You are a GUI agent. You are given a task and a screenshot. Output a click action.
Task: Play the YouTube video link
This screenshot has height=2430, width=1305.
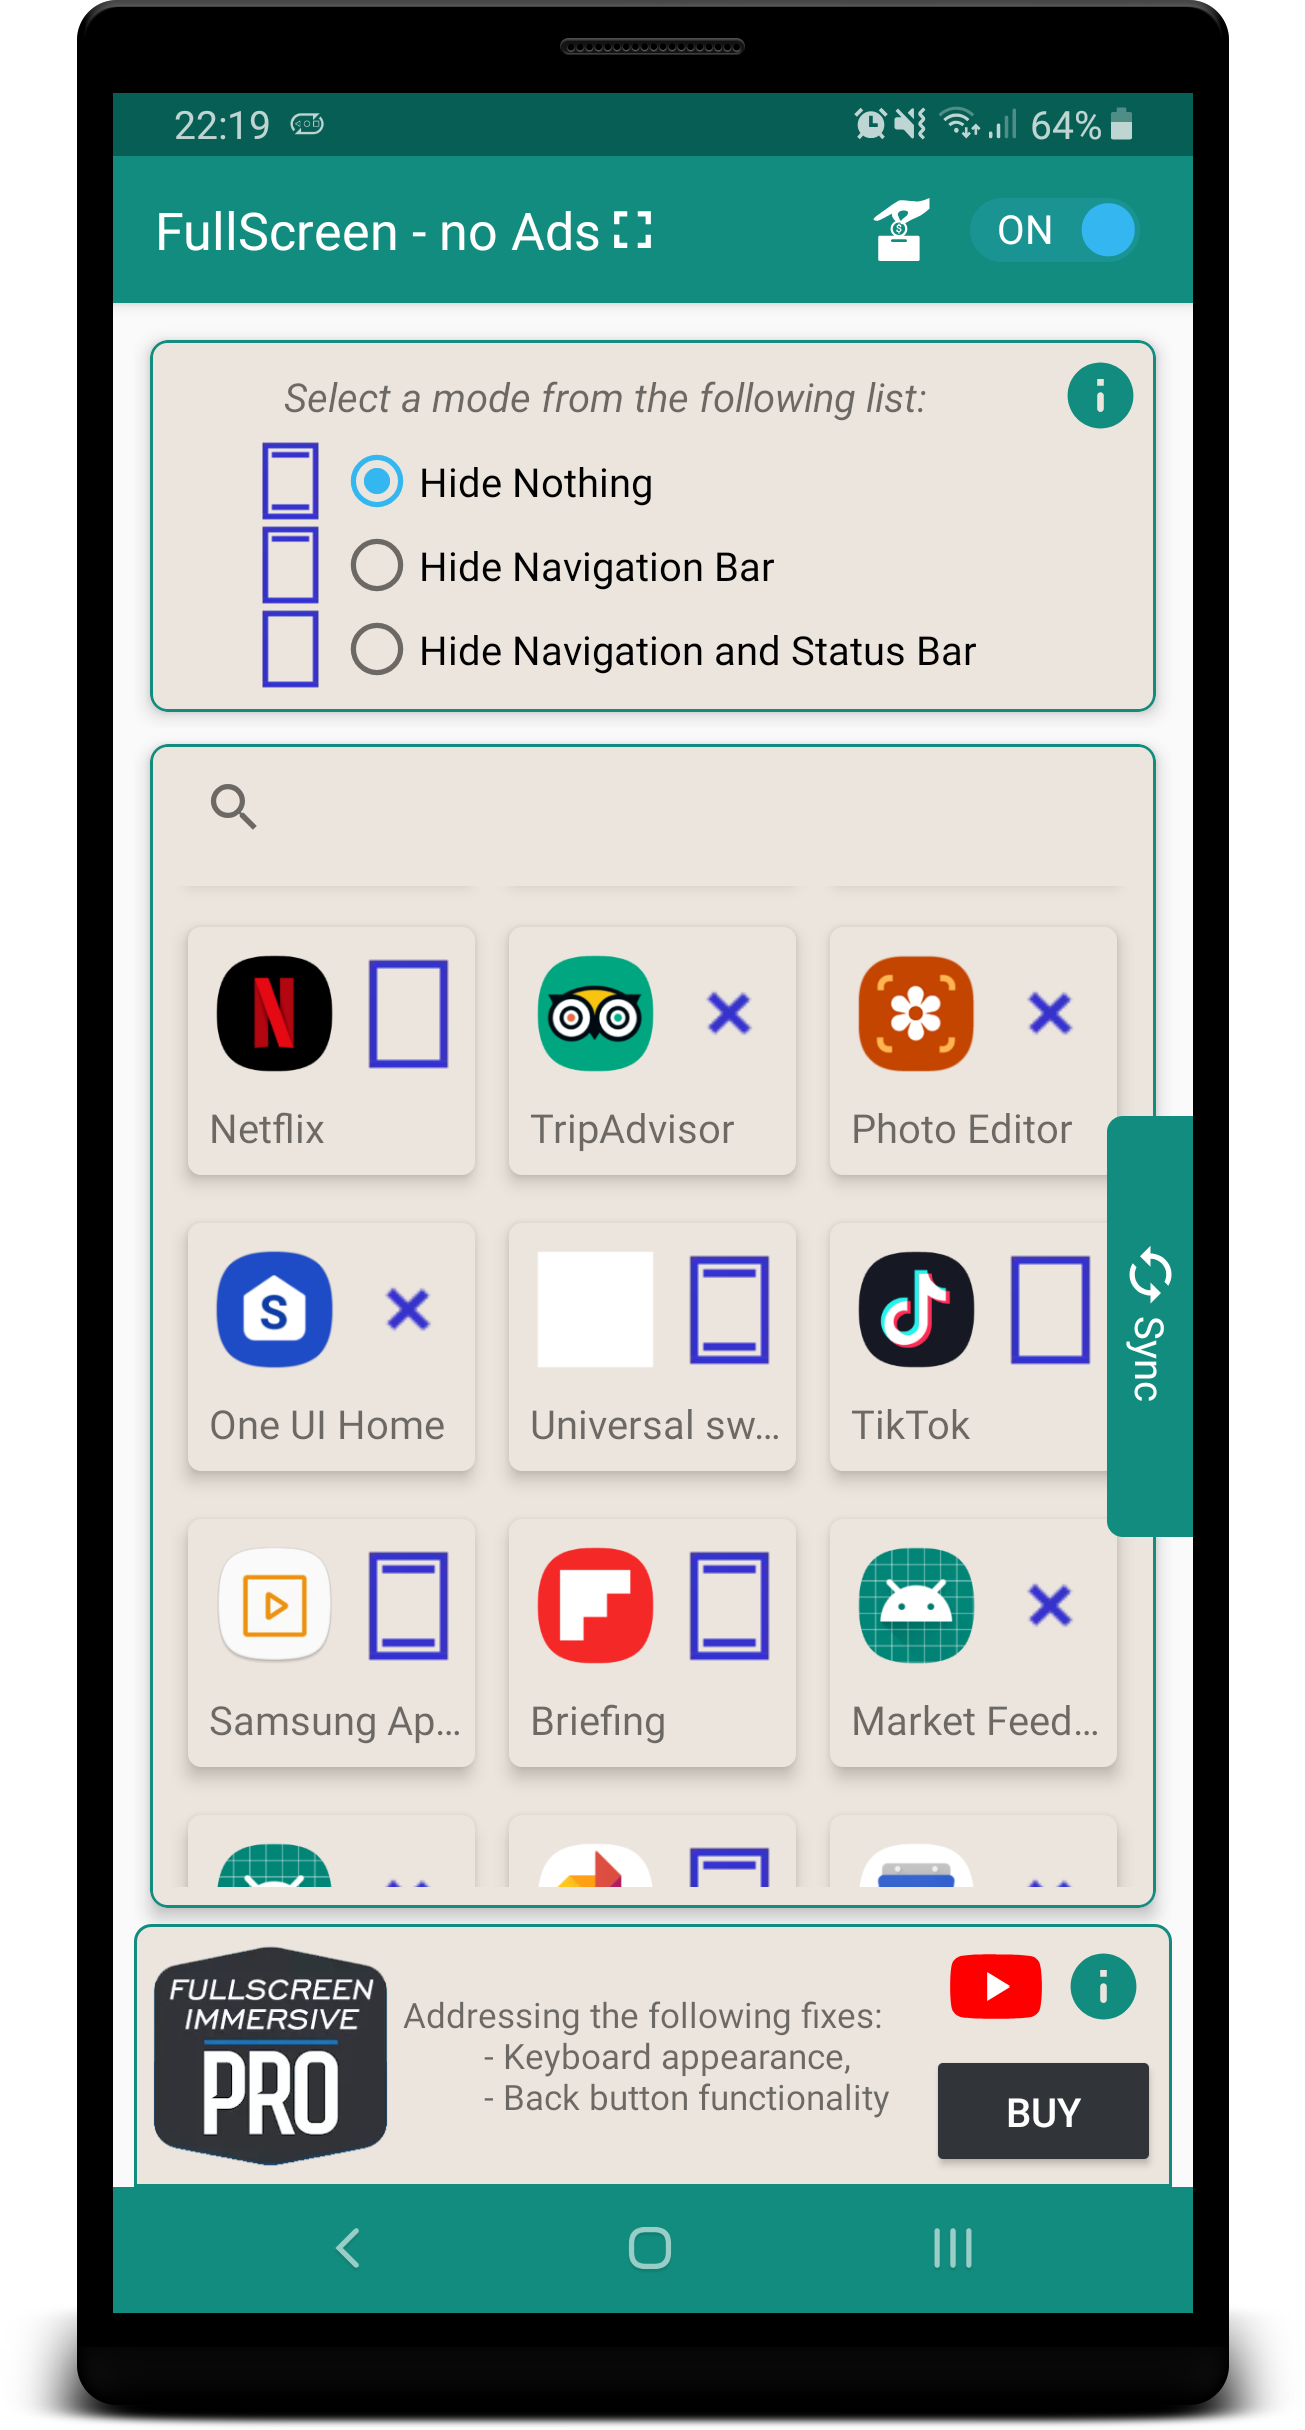point(995,1986)
